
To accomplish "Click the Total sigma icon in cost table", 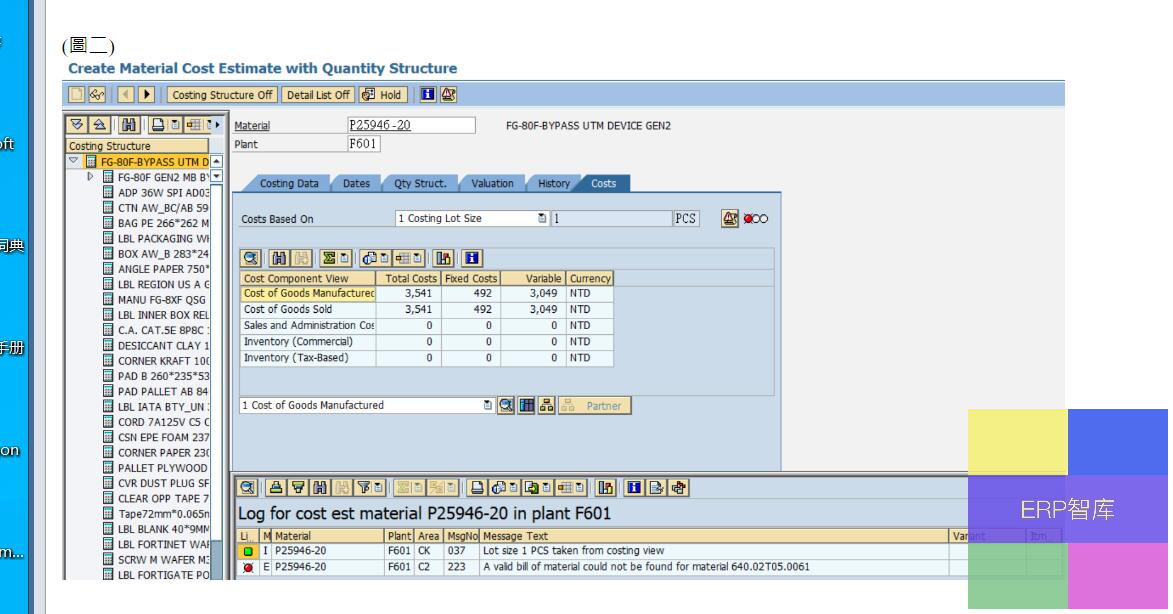I will point(328,258).
